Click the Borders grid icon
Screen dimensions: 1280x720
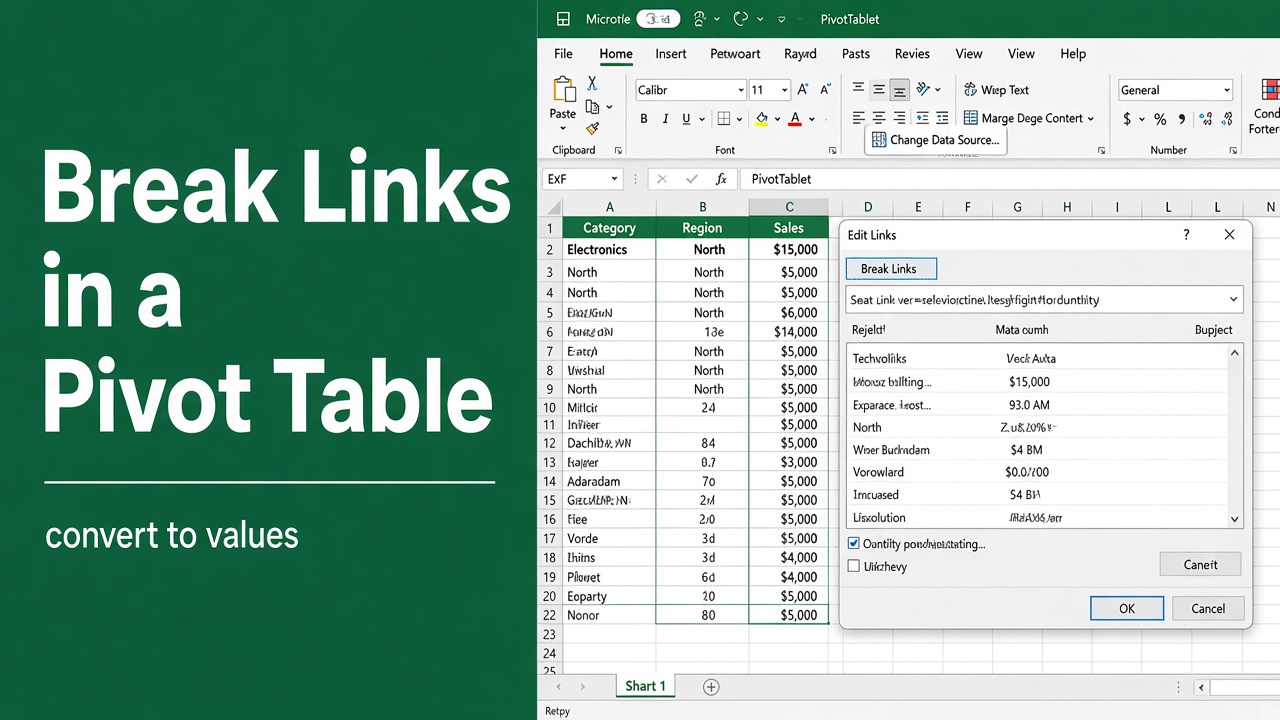724,119
